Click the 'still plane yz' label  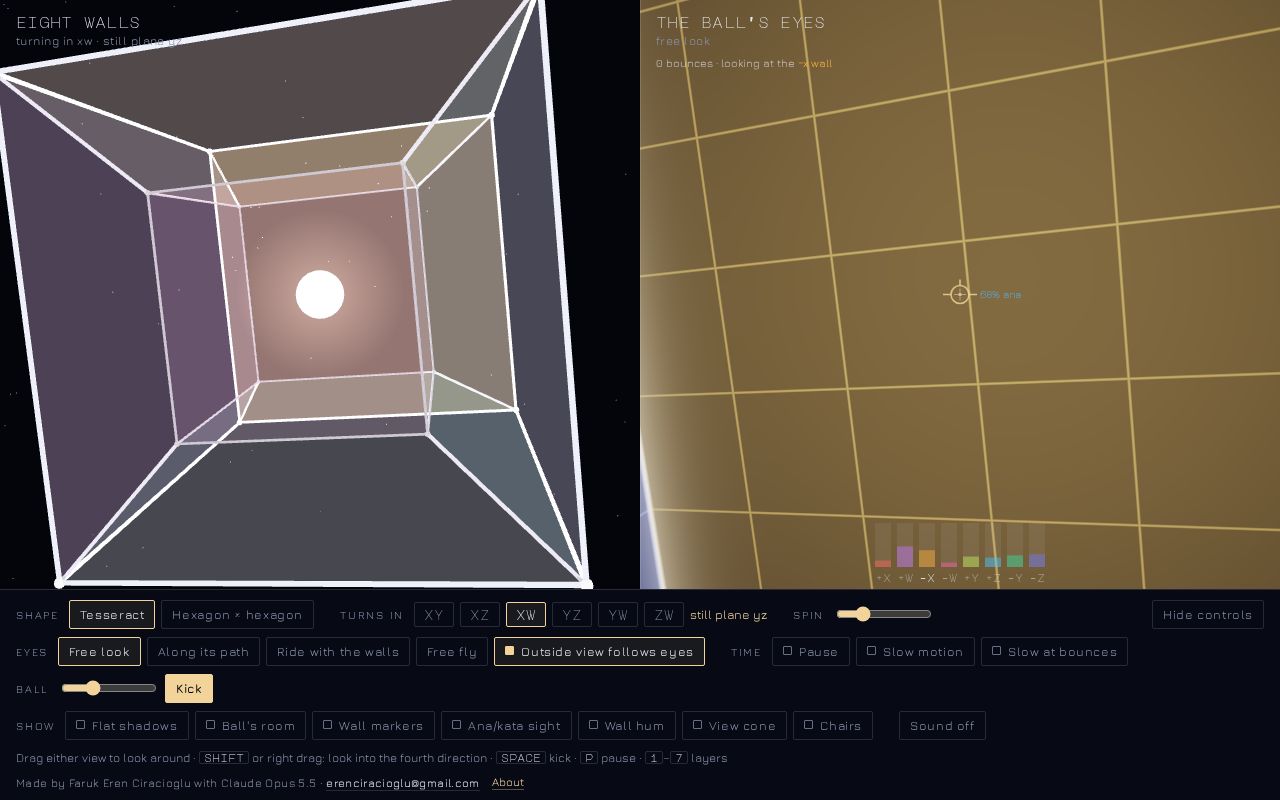pos(729,615)
